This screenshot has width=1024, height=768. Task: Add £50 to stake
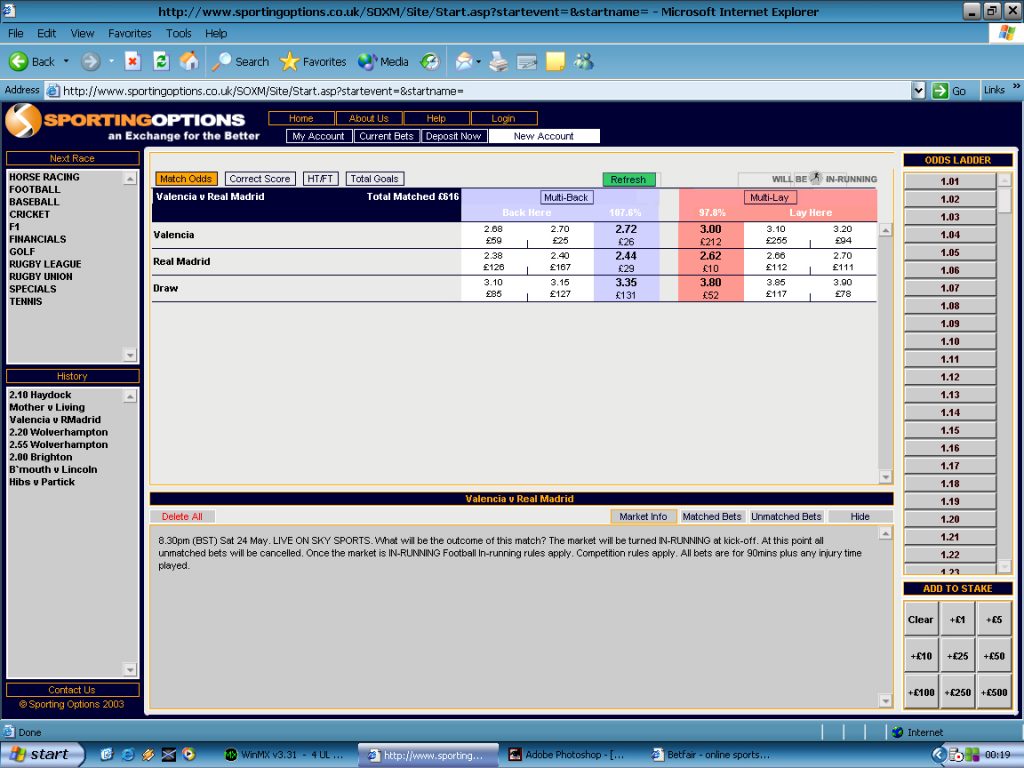coord(994,655)
